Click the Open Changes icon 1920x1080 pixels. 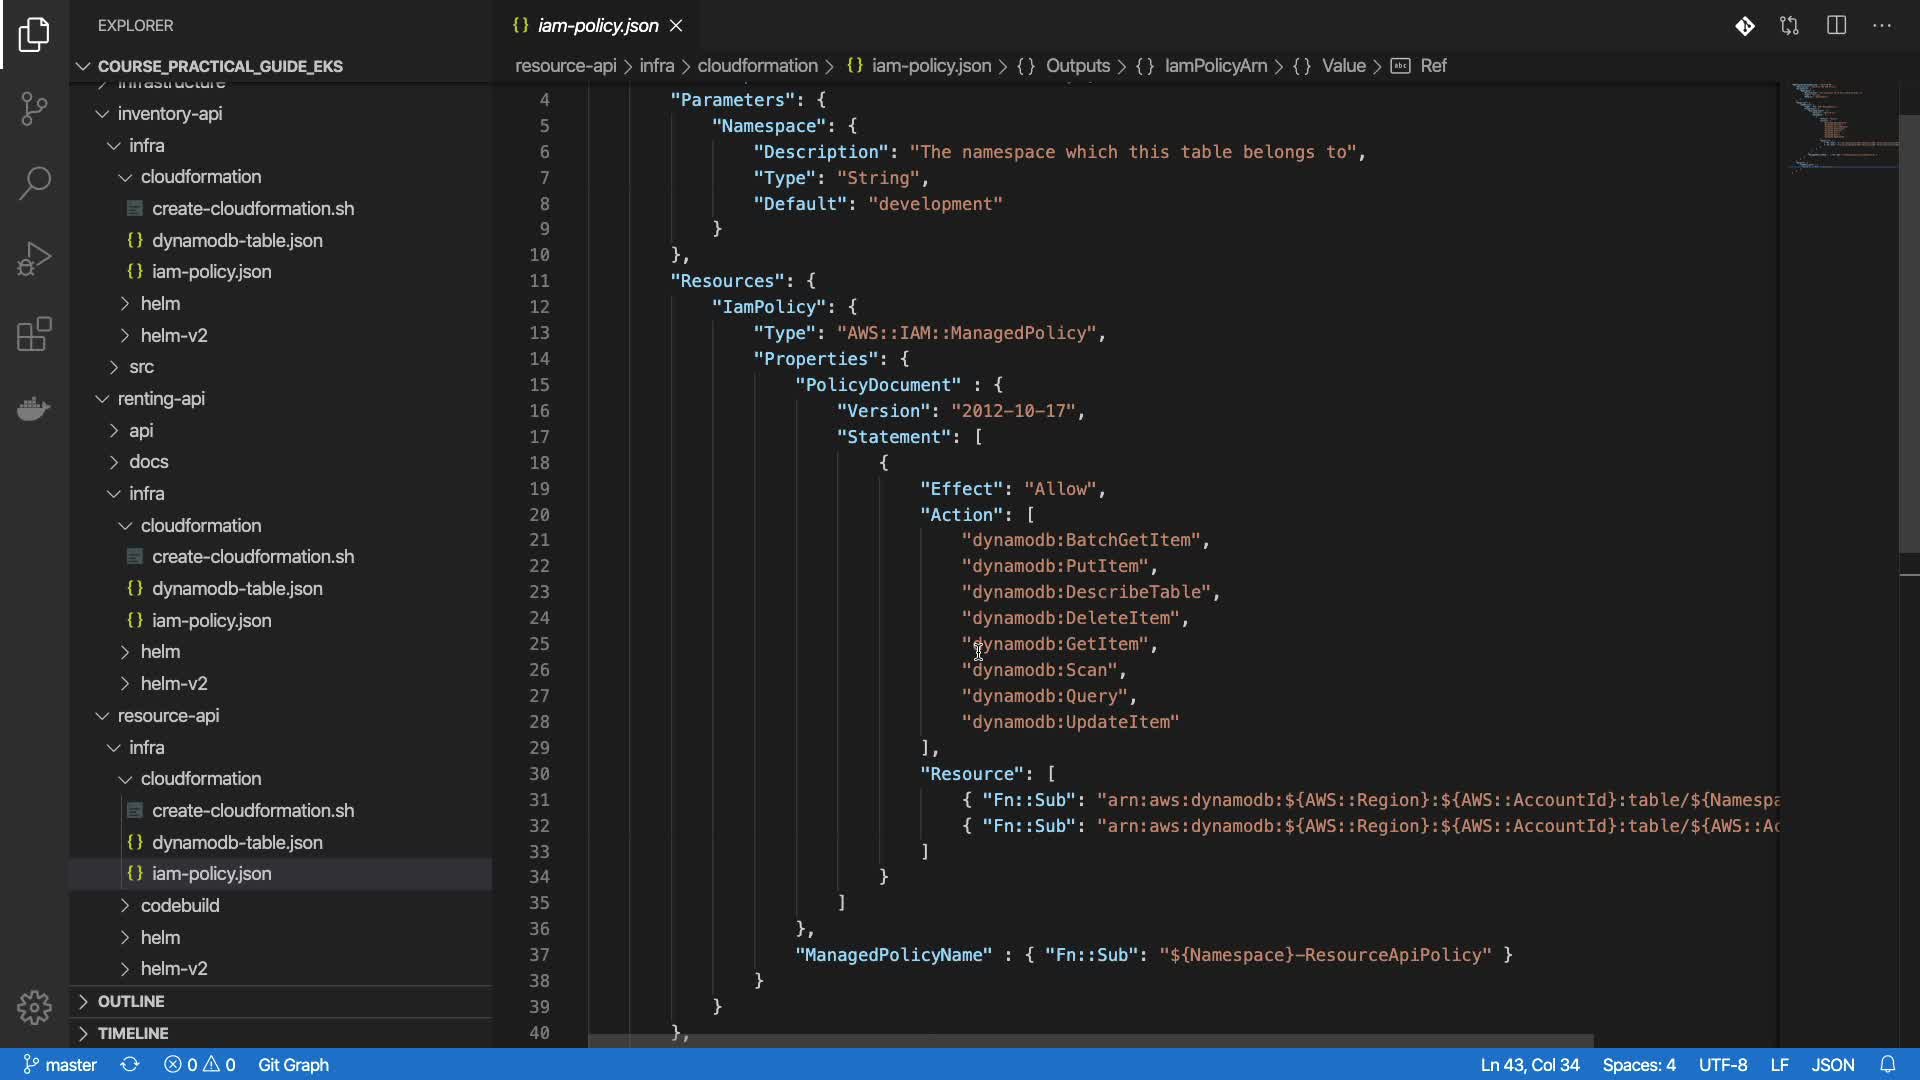1789,26
